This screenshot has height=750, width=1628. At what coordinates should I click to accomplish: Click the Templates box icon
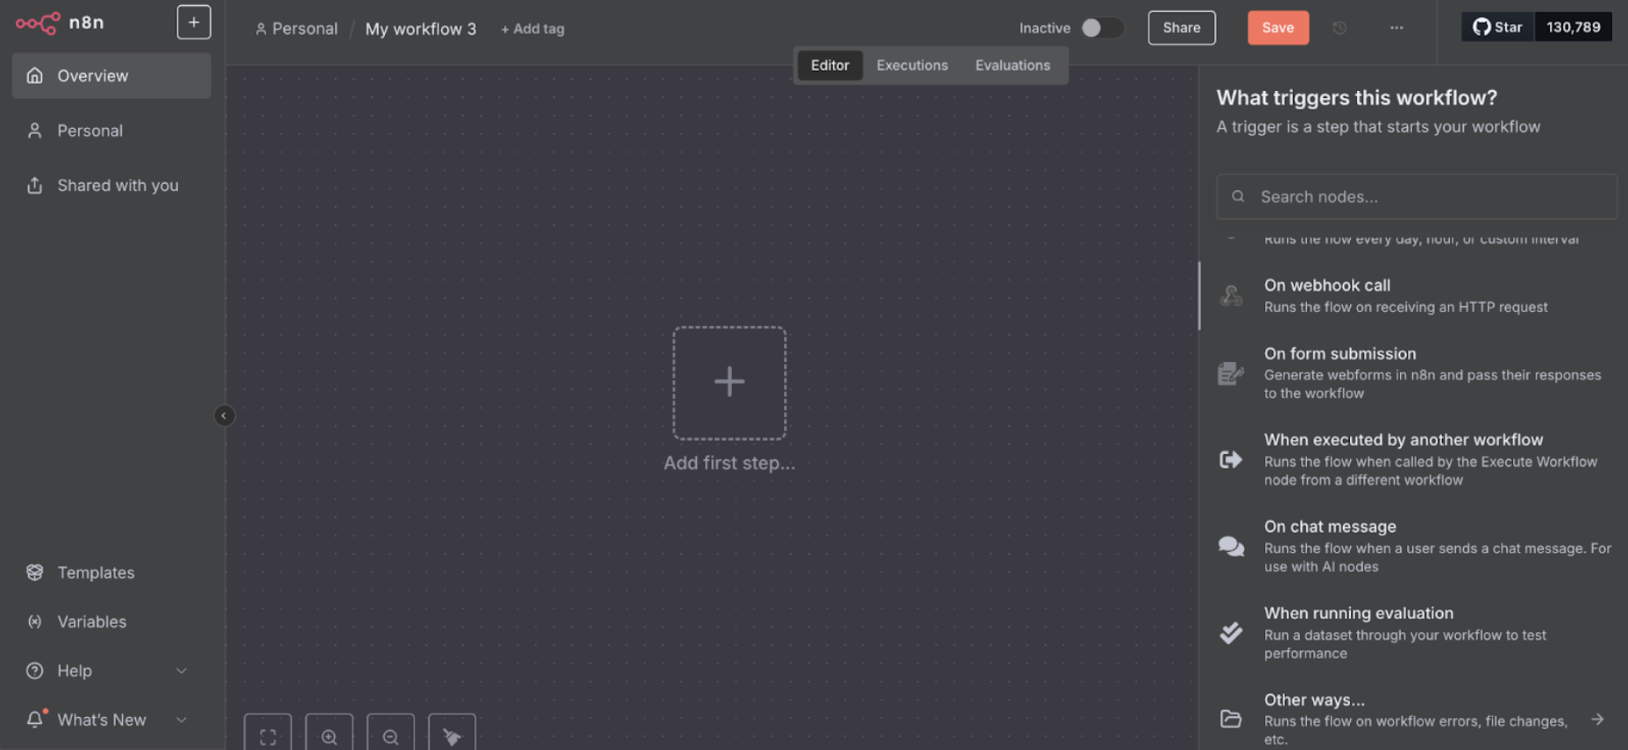click(x=35, y=573)
